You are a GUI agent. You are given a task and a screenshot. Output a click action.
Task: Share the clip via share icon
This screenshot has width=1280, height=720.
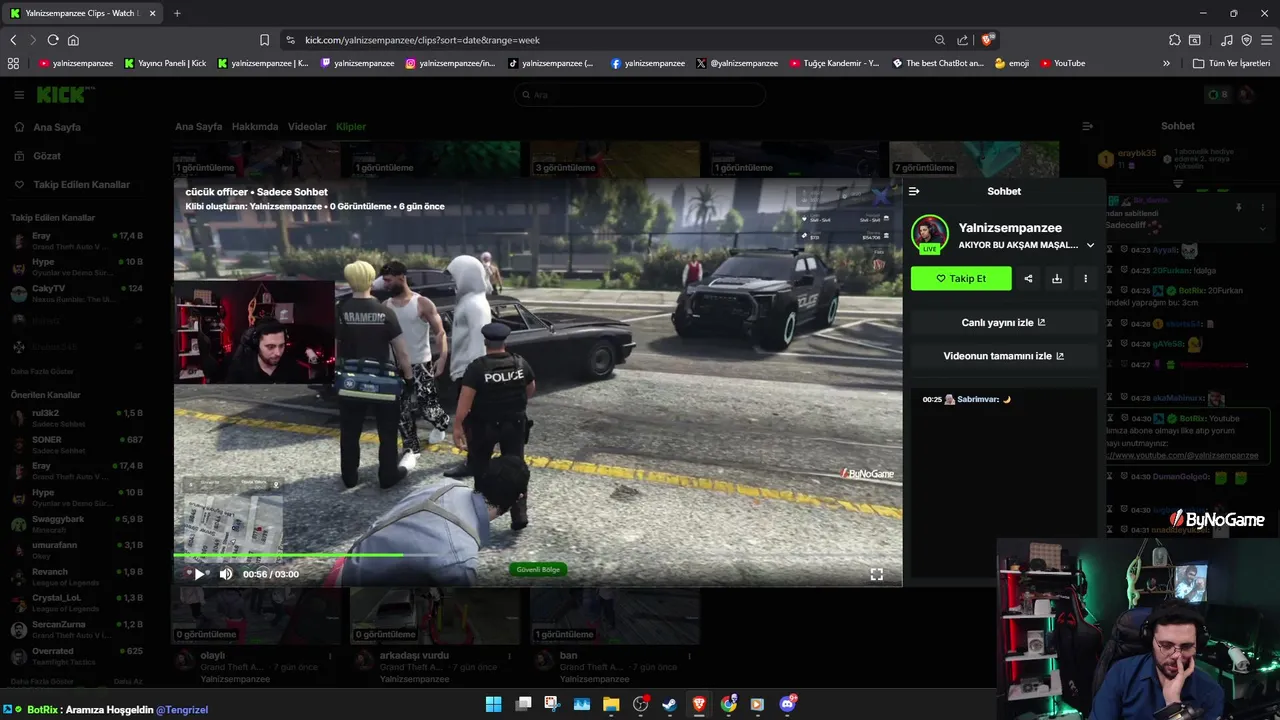click(x=1028, y=279)
